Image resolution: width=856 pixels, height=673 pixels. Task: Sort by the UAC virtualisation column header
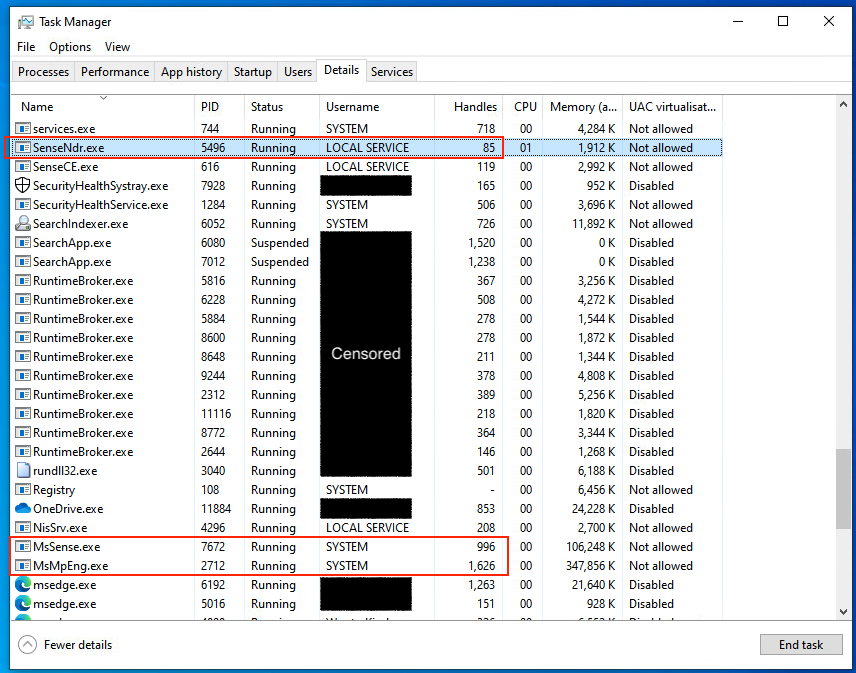672,107
